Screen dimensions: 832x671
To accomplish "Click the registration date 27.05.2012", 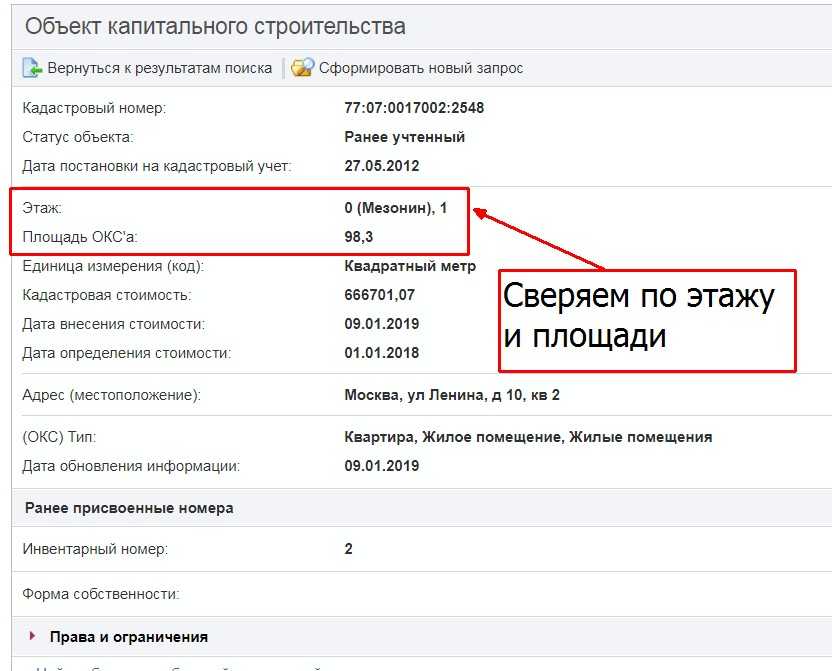I will click(x=381, y=166).
